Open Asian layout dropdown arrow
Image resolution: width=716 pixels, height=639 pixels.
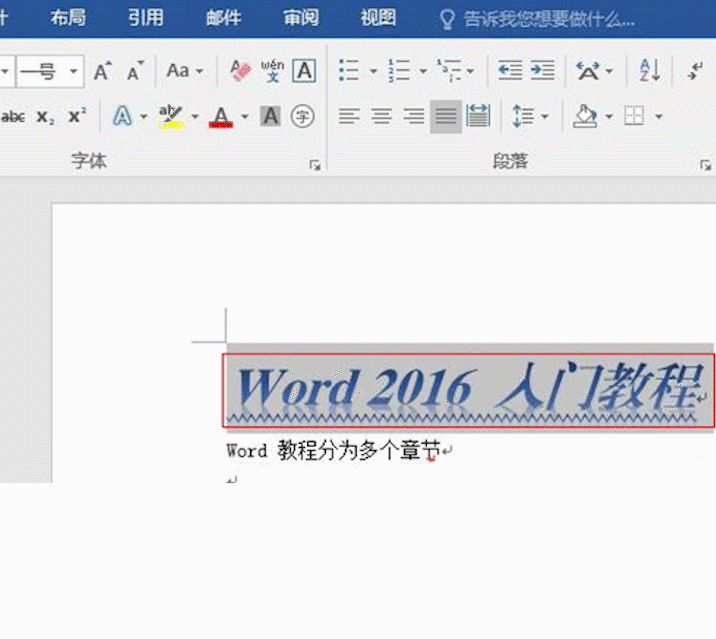point(609,71)
